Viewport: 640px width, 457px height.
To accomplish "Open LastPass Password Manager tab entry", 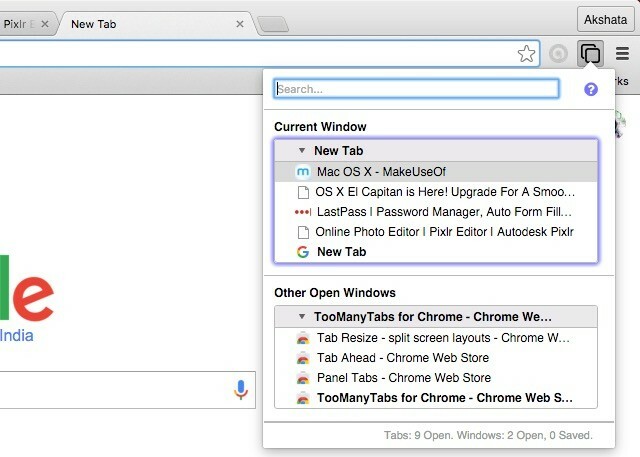I will tap(436, 212).
